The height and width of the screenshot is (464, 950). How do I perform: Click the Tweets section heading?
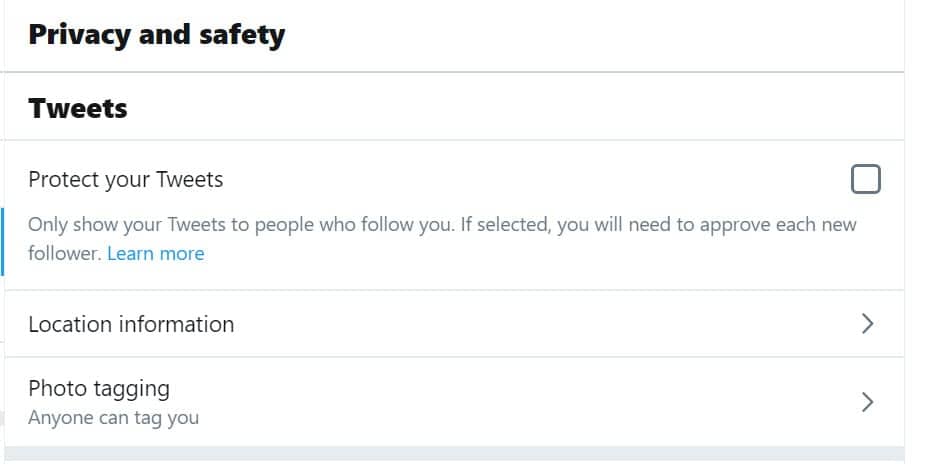click(78, 108)
